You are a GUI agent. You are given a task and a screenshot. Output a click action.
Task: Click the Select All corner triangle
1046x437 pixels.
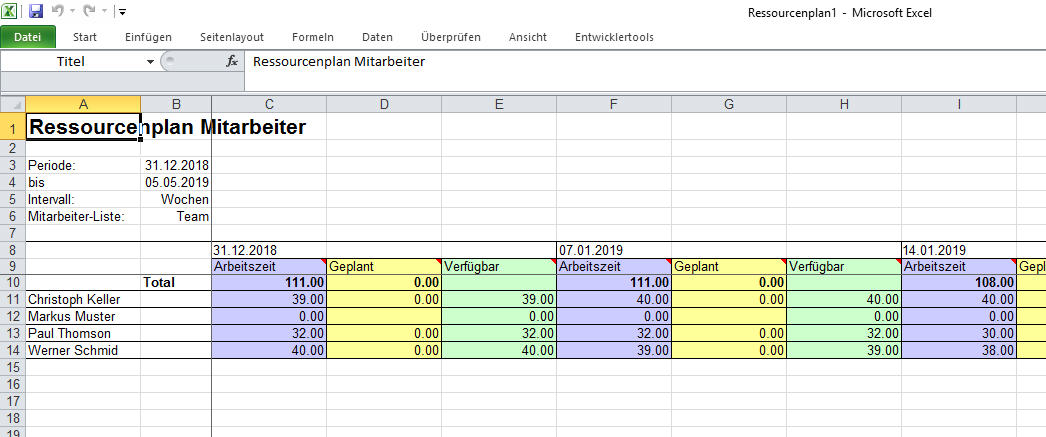tap(13, 105)
